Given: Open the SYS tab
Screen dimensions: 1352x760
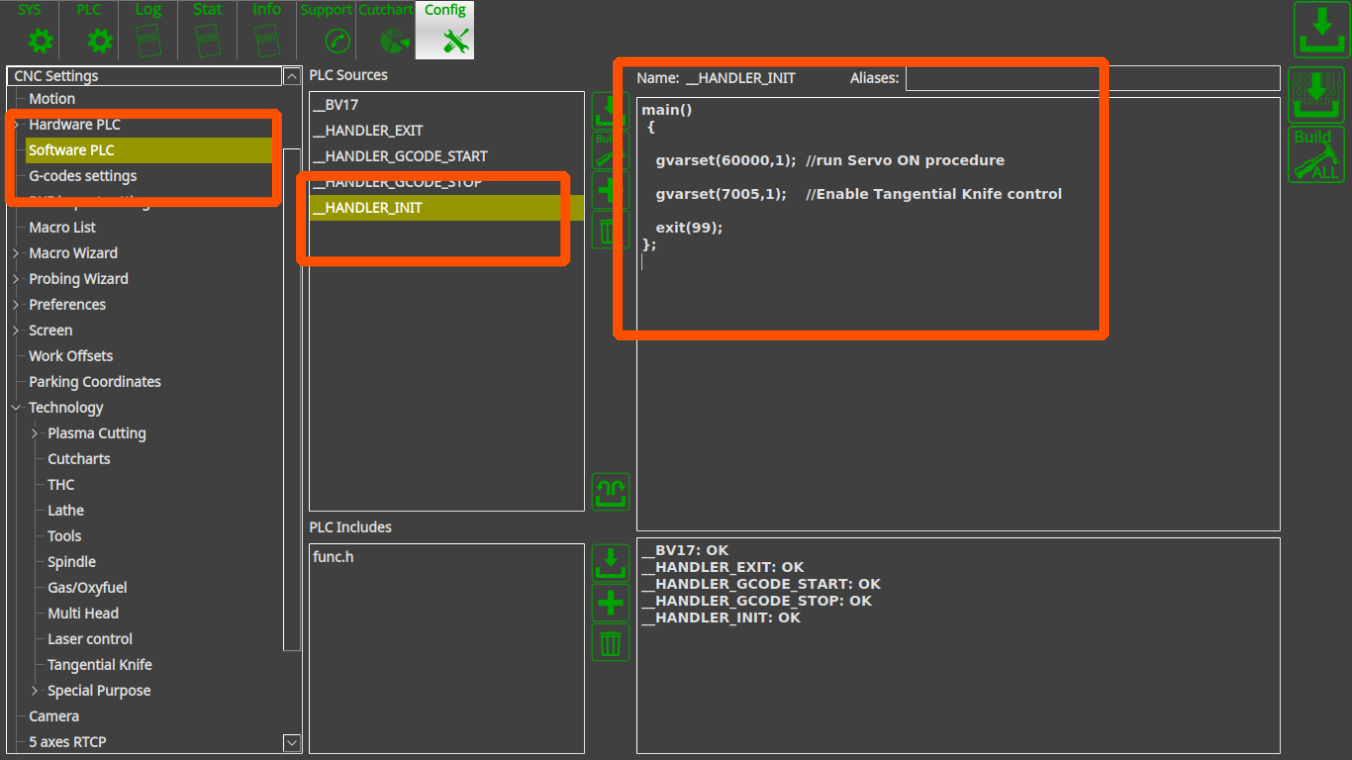Looking at the screenshot, I should pyautogui.click(x=30, y=30).
